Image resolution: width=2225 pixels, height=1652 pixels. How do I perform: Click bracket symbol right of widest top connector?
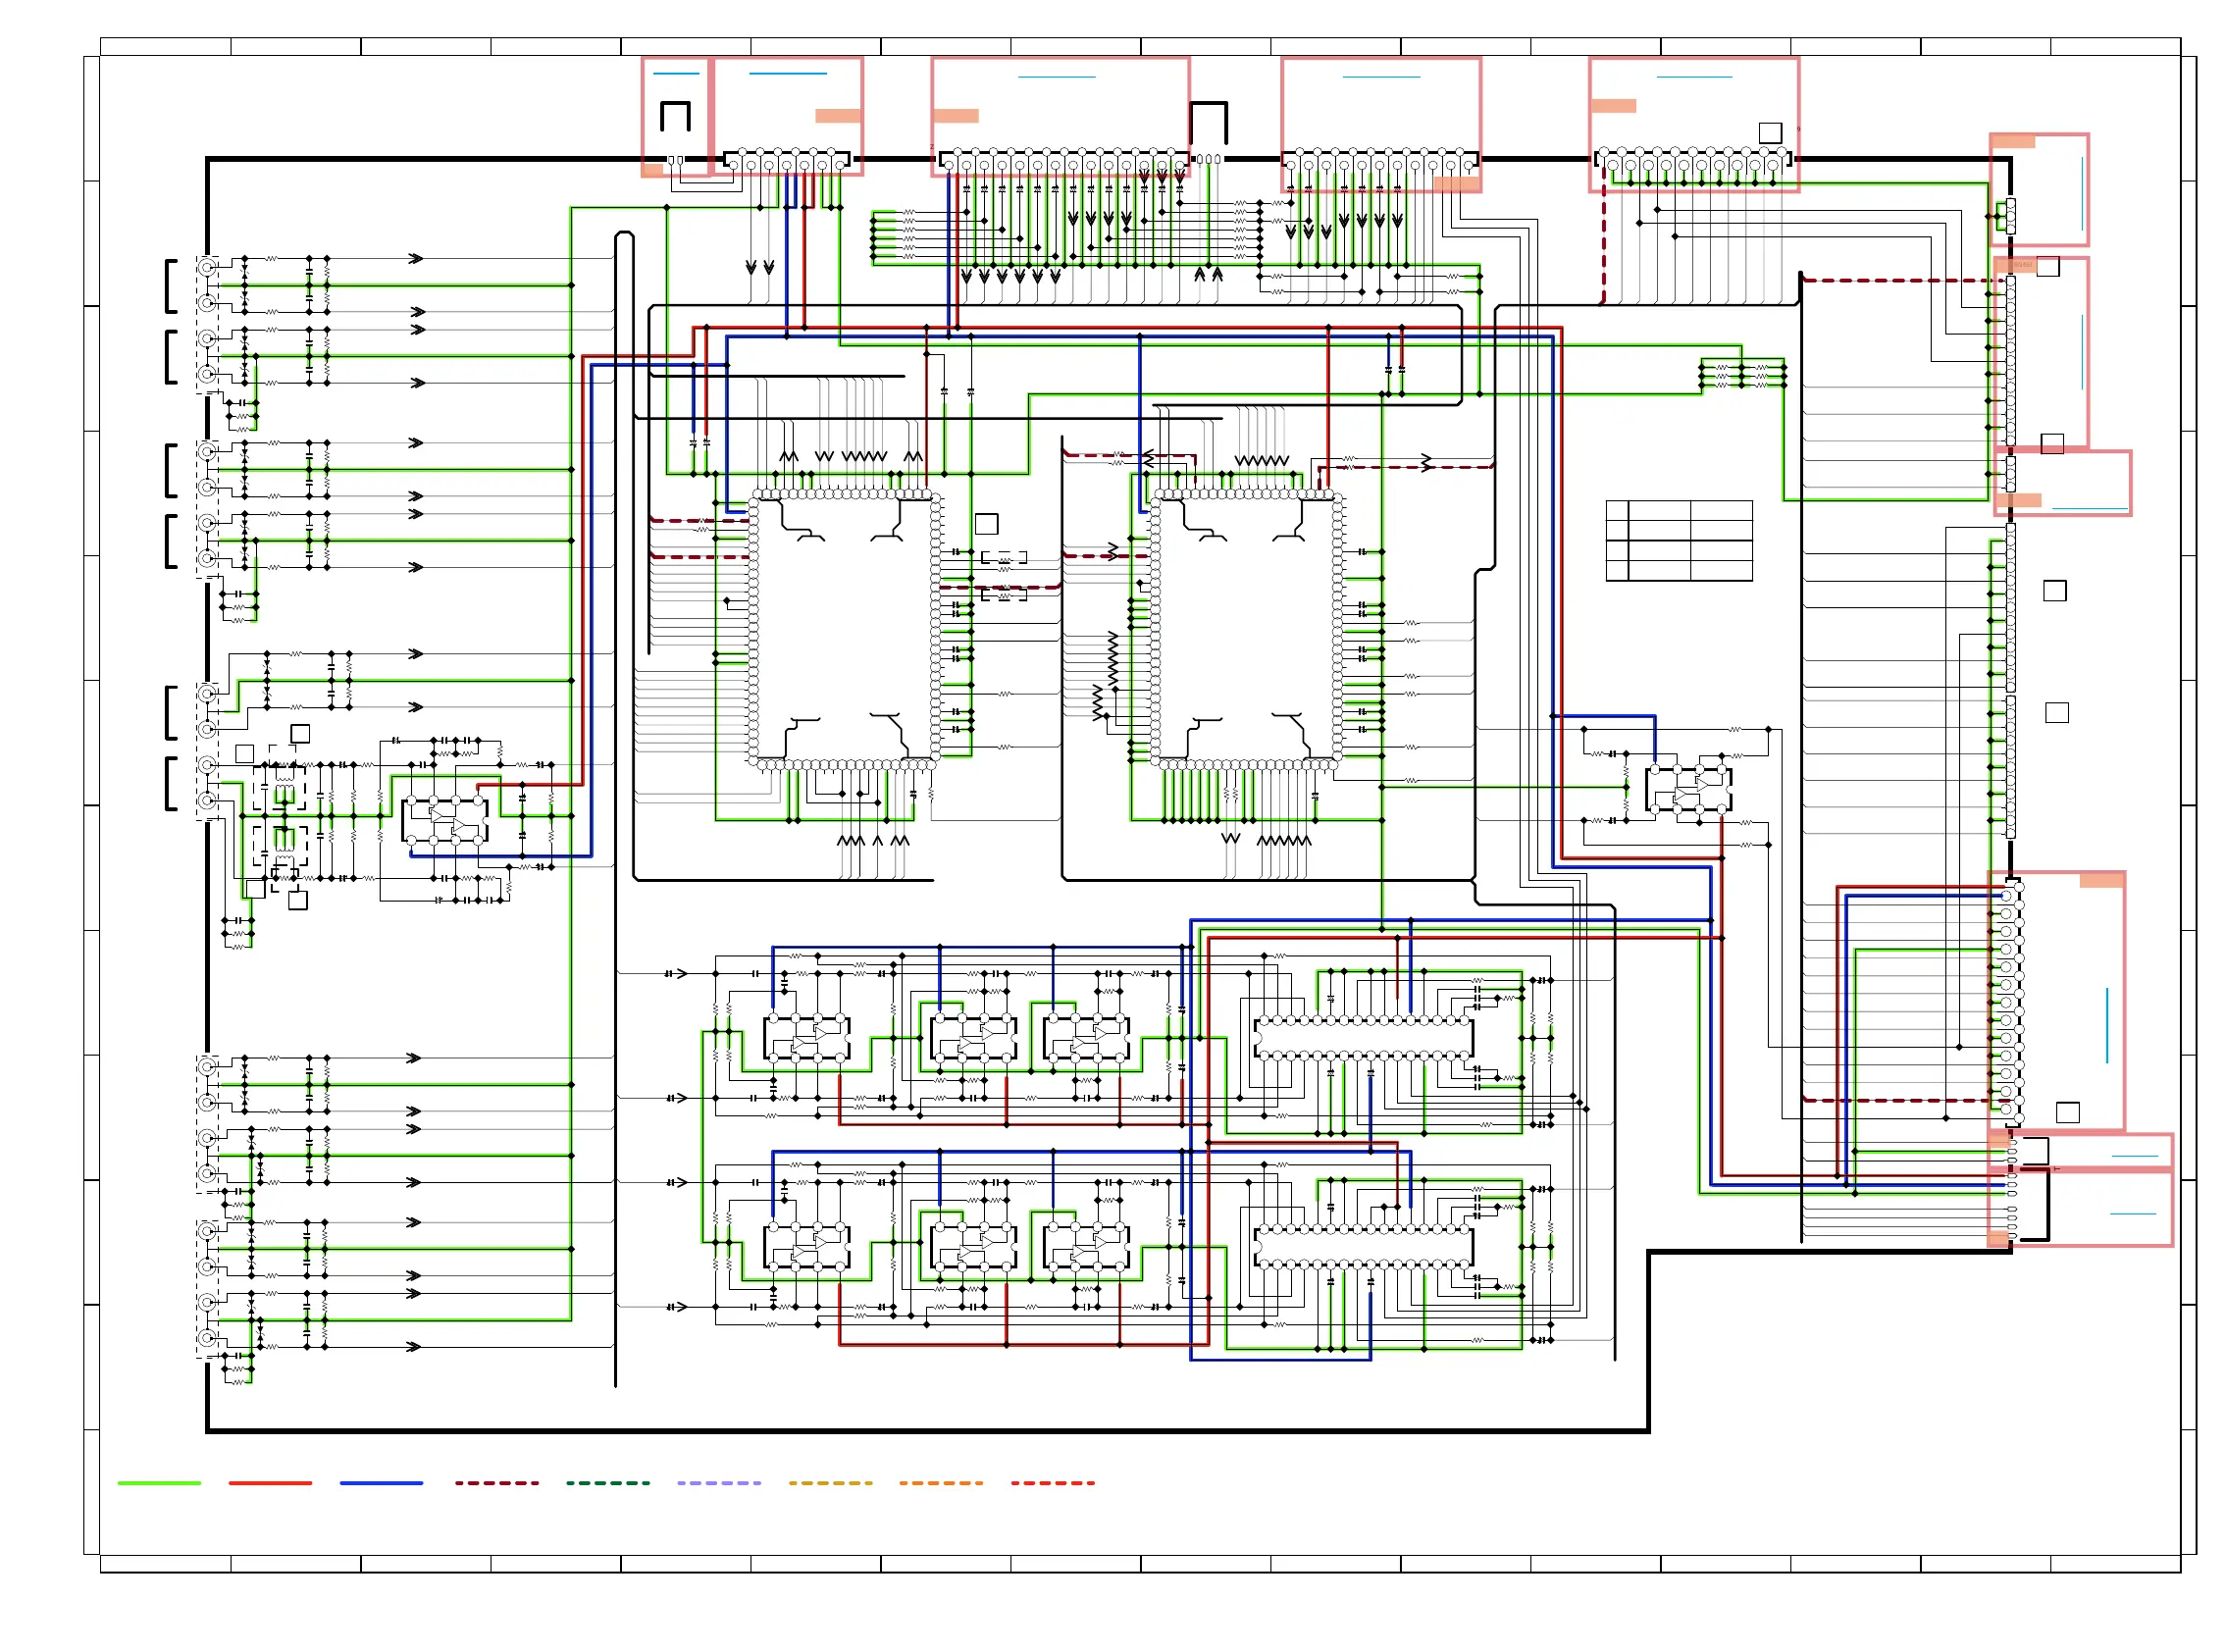tap(1209, 123)
